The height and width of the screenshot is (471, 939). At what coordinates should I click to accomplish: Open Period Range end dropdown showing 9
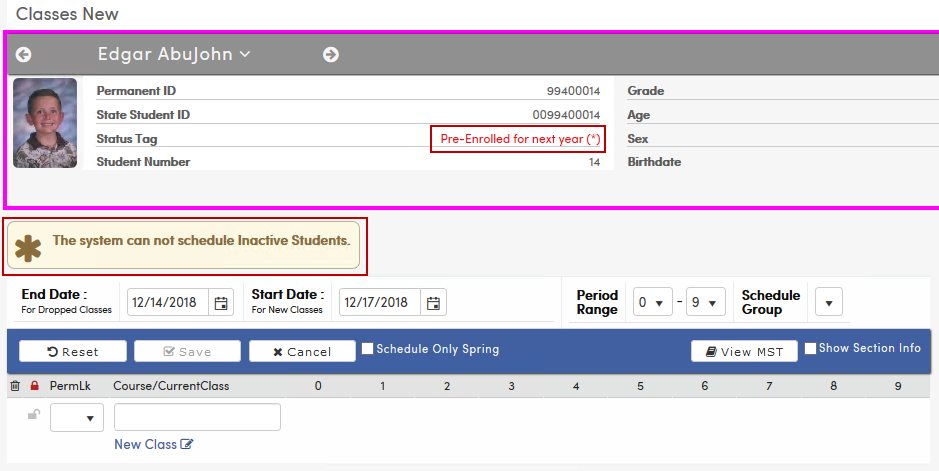706,302
